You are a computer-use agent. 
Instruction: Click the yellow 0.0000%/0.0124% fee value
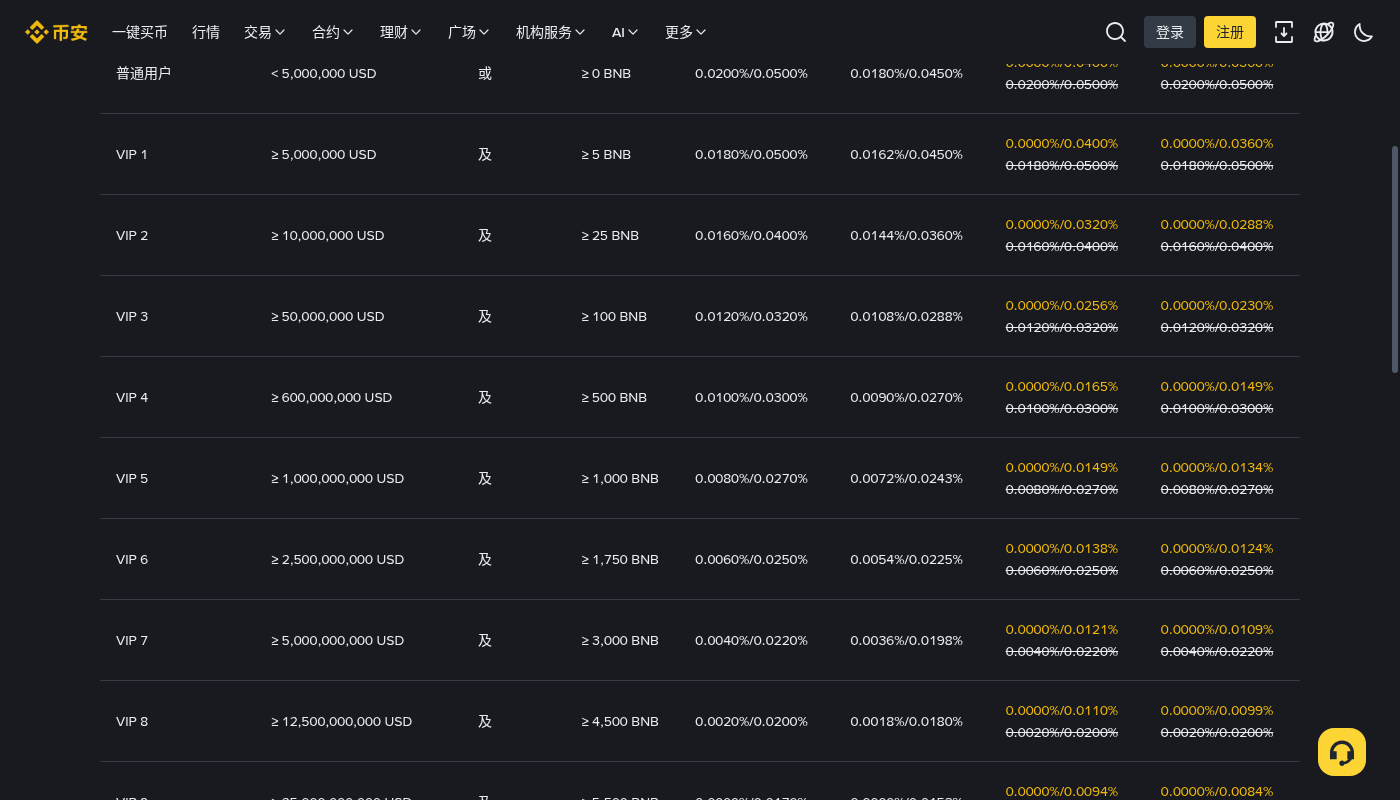click(1217, 548)
